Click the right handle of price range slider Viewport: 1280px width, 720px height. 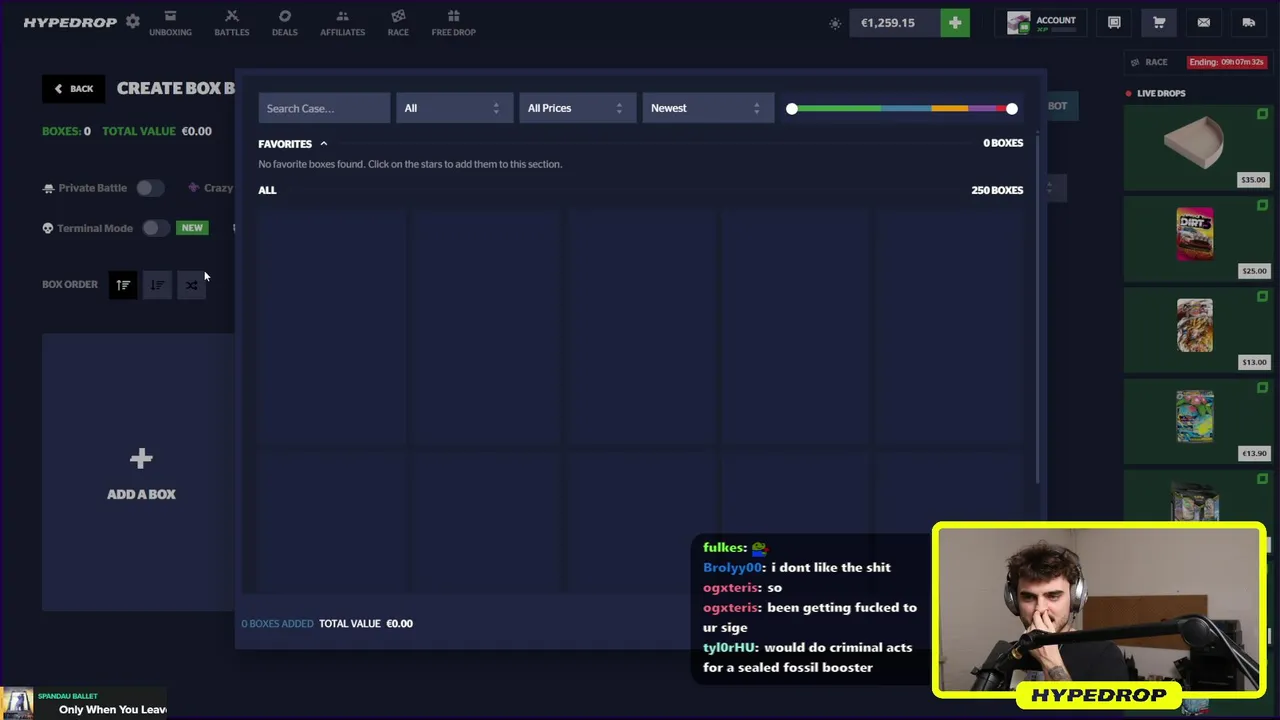tap(1012, 108)
